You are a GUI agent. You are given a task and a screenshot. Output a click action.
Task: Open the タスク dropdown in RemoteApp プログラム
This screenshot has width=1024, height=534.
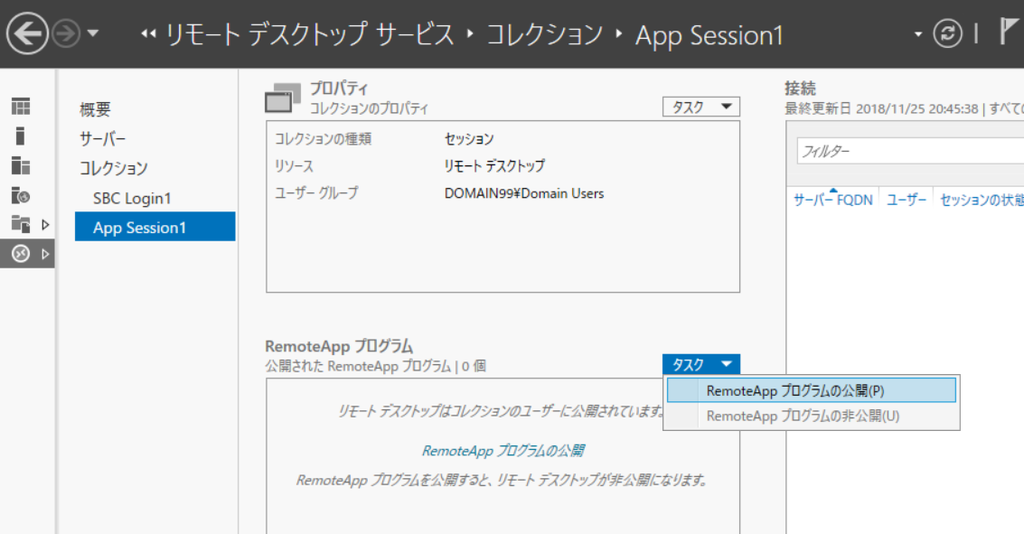(701, 364)
